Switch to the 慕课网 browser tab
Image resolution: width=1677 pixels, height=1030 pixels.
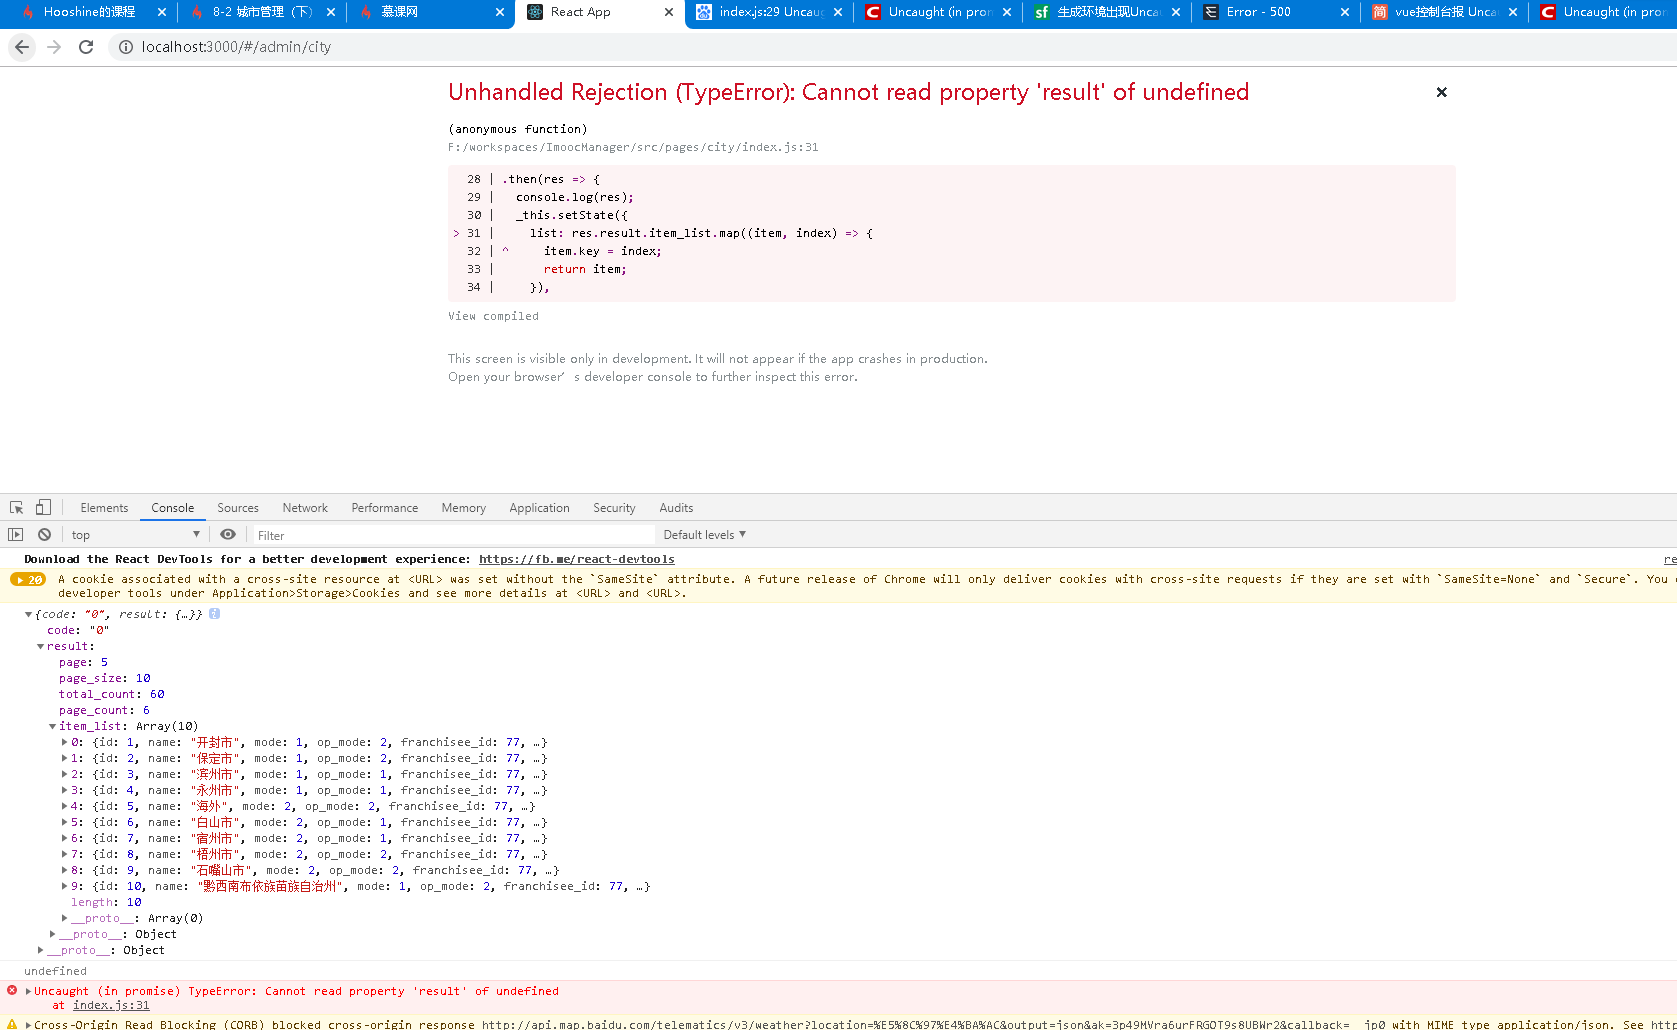[400, 12]
